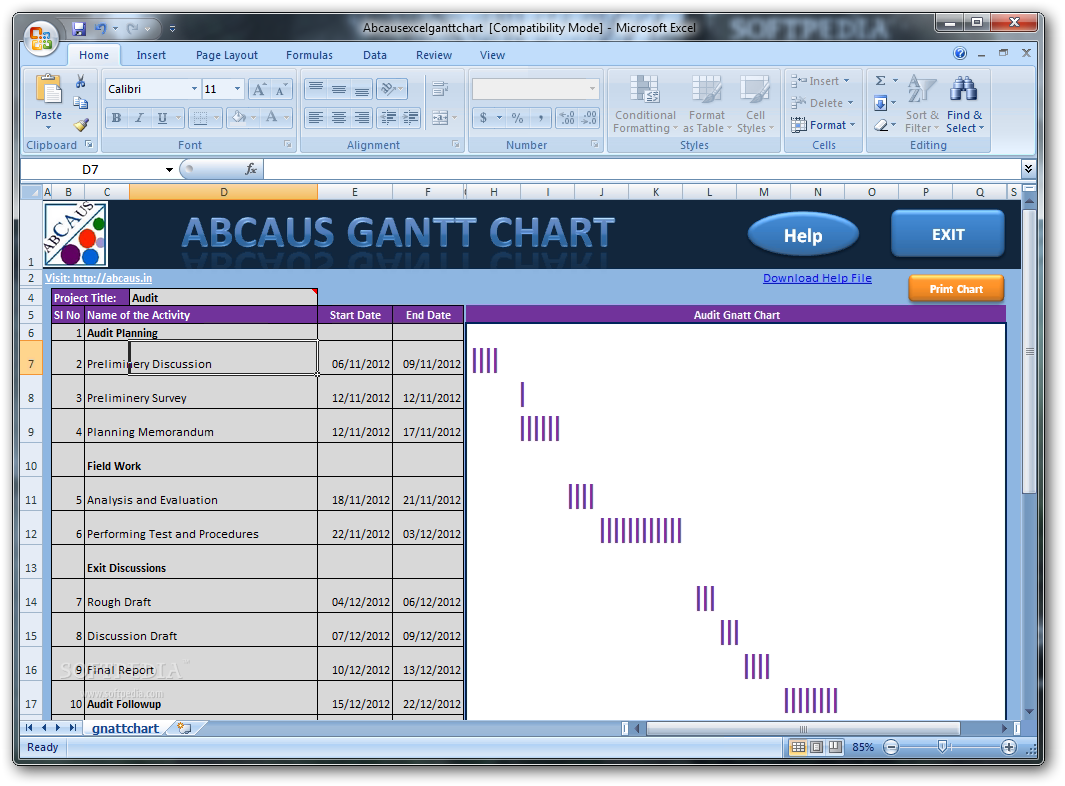Viewport: 1065px width, 786px height.
Task: Expand the Name Box dropdown arrow
Action: tap(169, 170)
